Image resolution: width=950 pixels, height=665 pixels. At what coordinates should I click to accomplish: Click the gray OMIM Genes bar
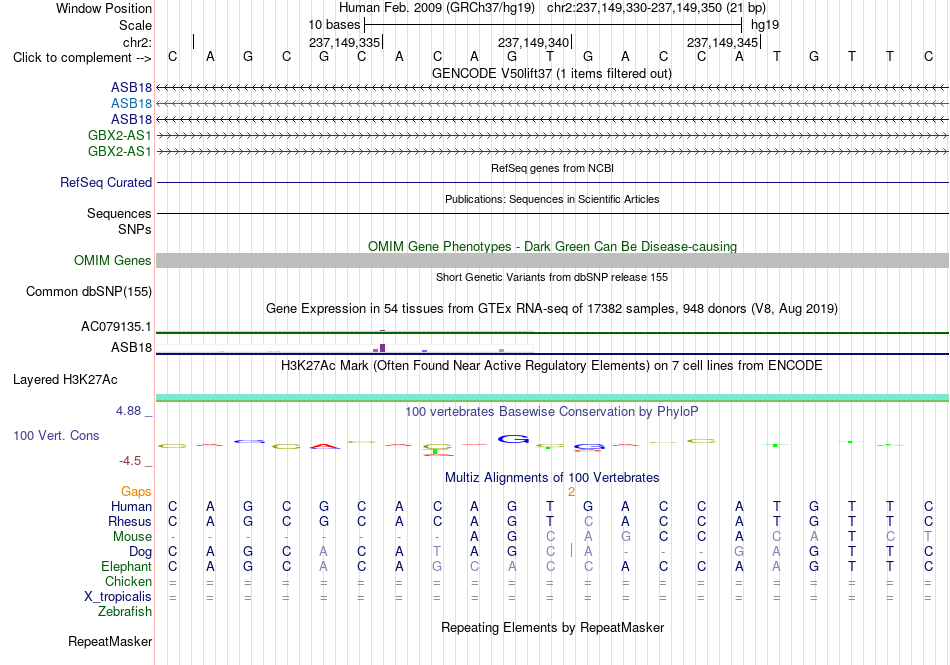(552, 260)
